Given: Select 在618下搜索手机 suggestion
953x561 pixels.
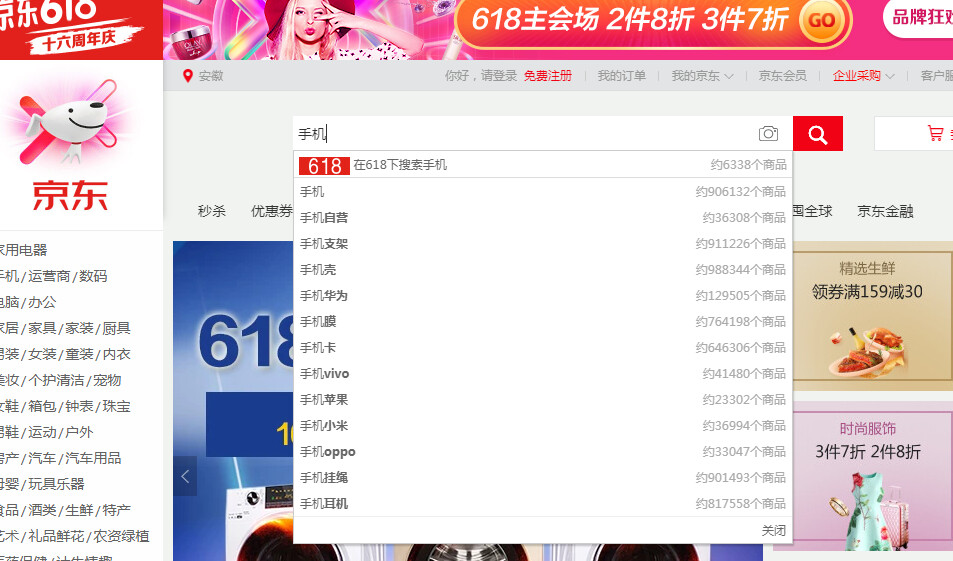Looking at the screenshot, I should point(543,165).
